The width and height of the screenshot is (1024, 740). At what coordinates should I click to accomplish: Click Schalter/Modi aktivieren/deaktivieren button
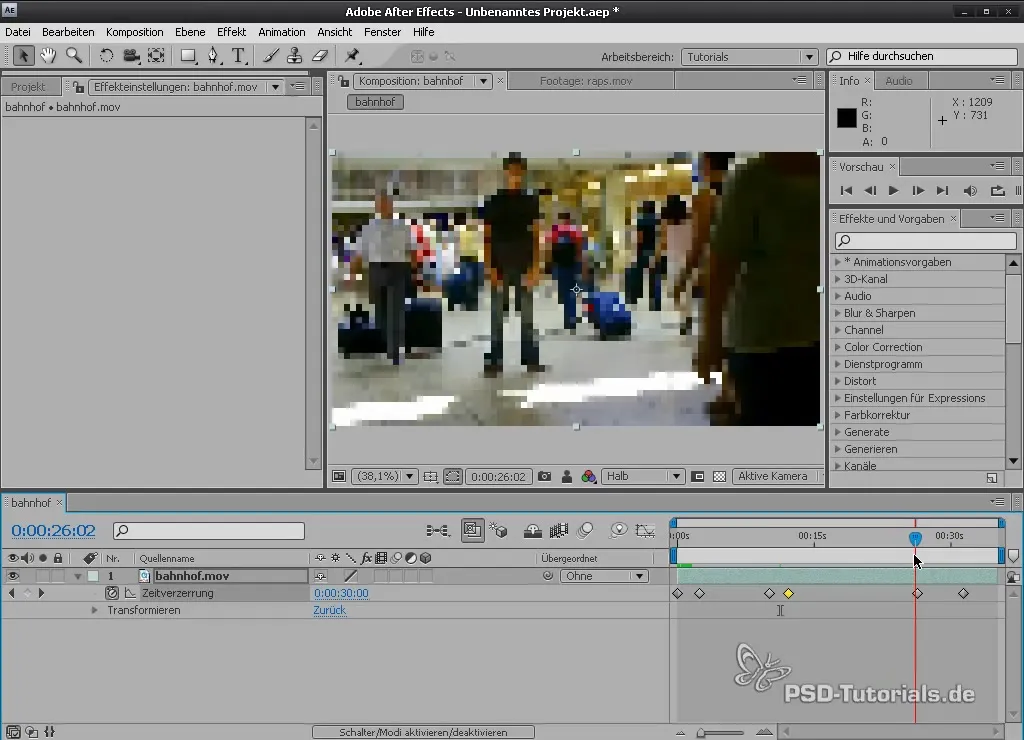pyautogui.click(x=423, y=732)
